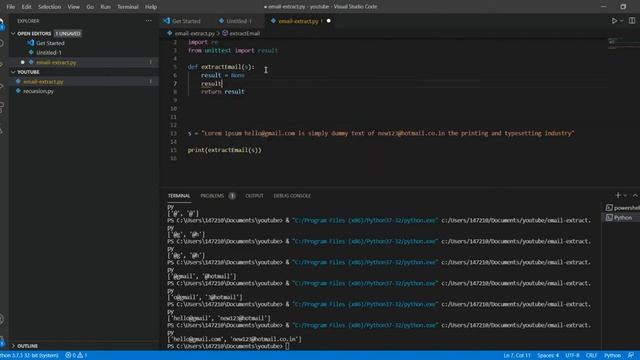Click Python icon in breadcrumb path

coord(169,33)
